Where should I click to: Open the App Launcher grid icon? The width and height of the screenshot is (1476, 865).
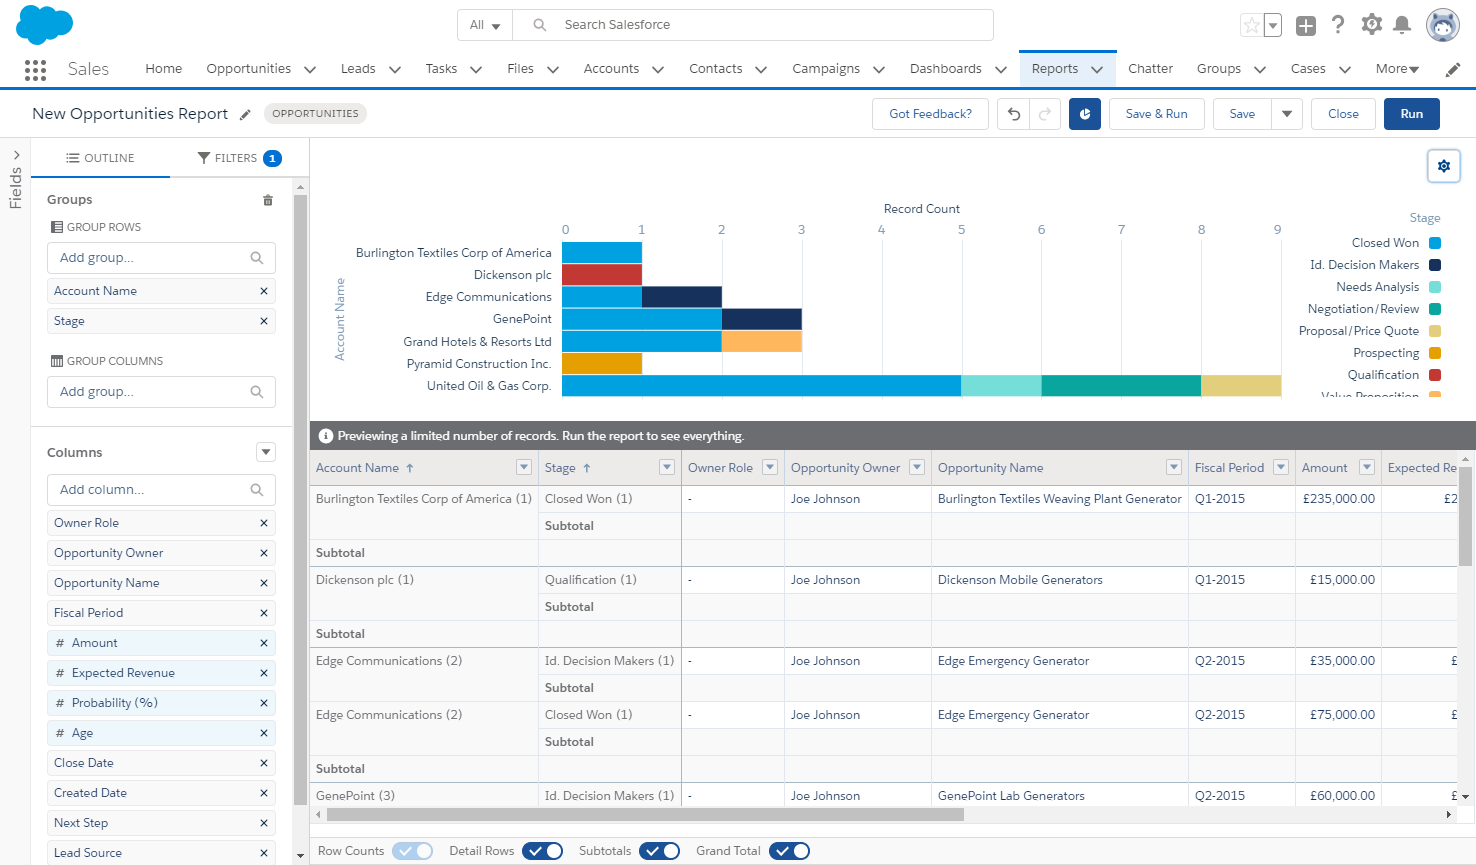tap(35, 69)
